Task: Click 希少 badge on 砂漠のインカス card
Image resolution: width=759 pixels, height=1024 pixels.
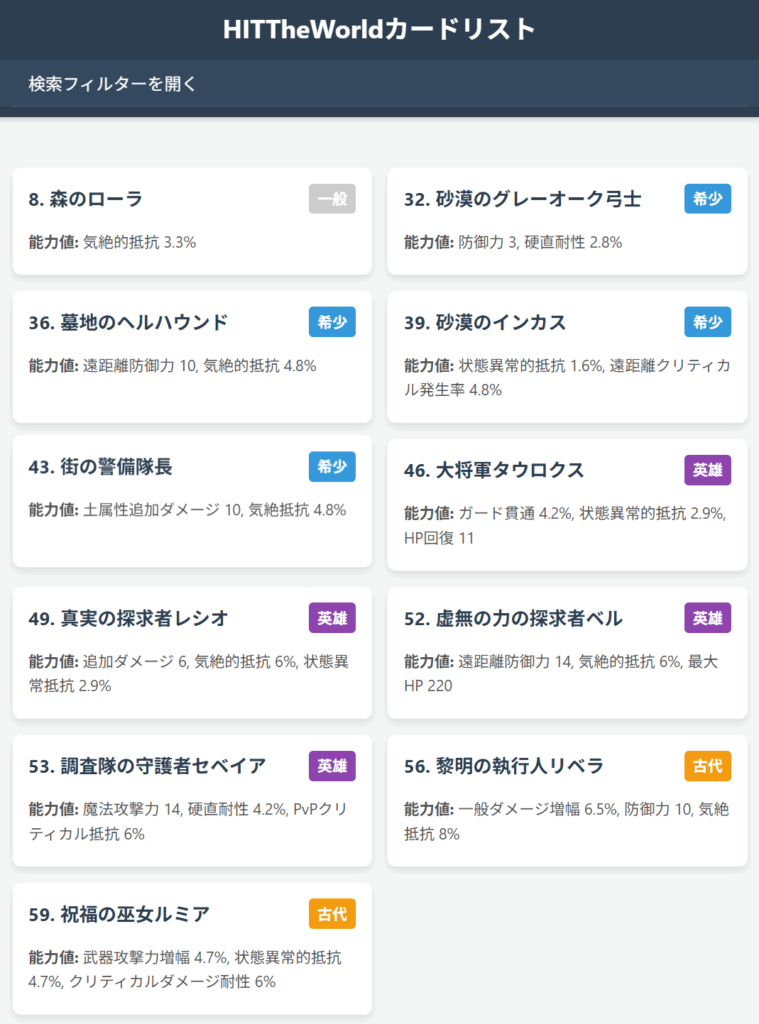Action: [707, 322]
